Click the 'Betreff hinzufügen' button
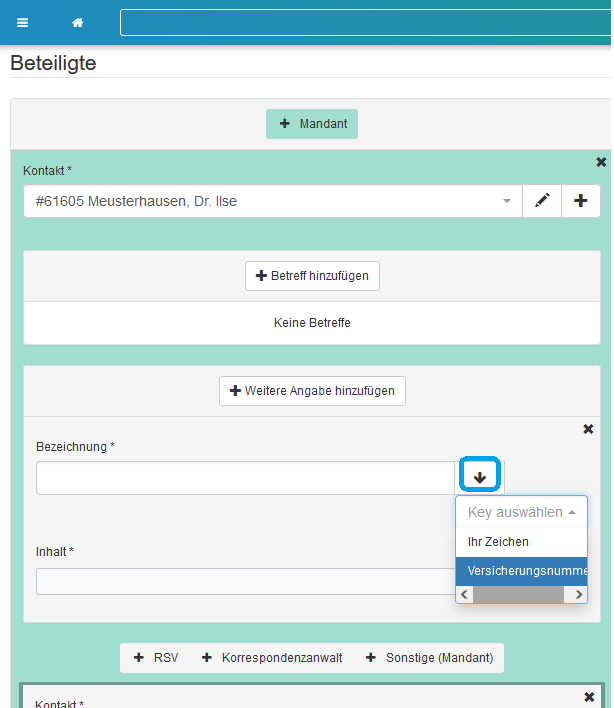 tap(312, 276)
